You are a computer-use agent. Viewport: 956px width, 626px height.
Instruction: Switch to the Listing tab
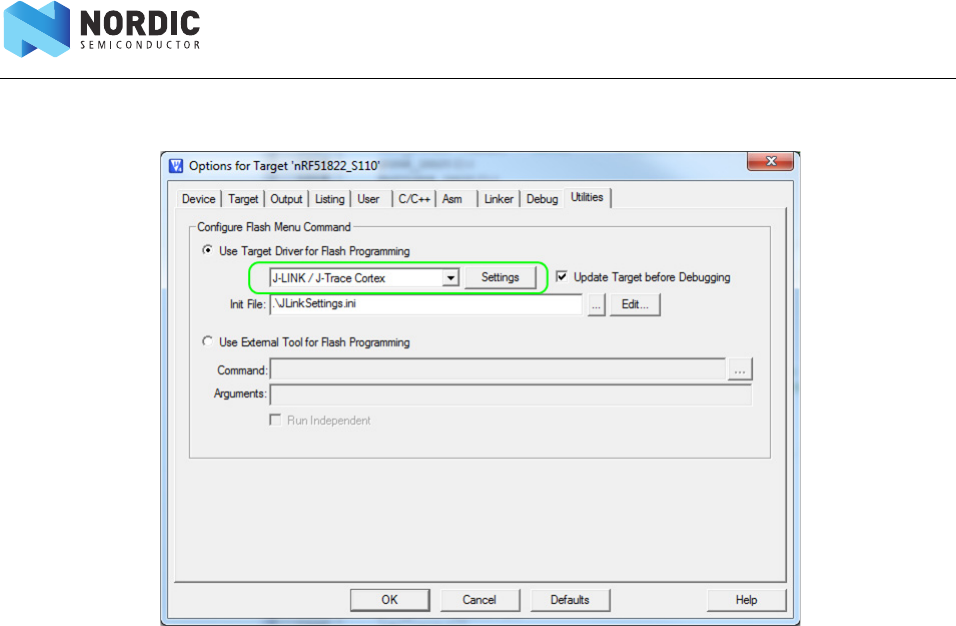pos(329,199)
